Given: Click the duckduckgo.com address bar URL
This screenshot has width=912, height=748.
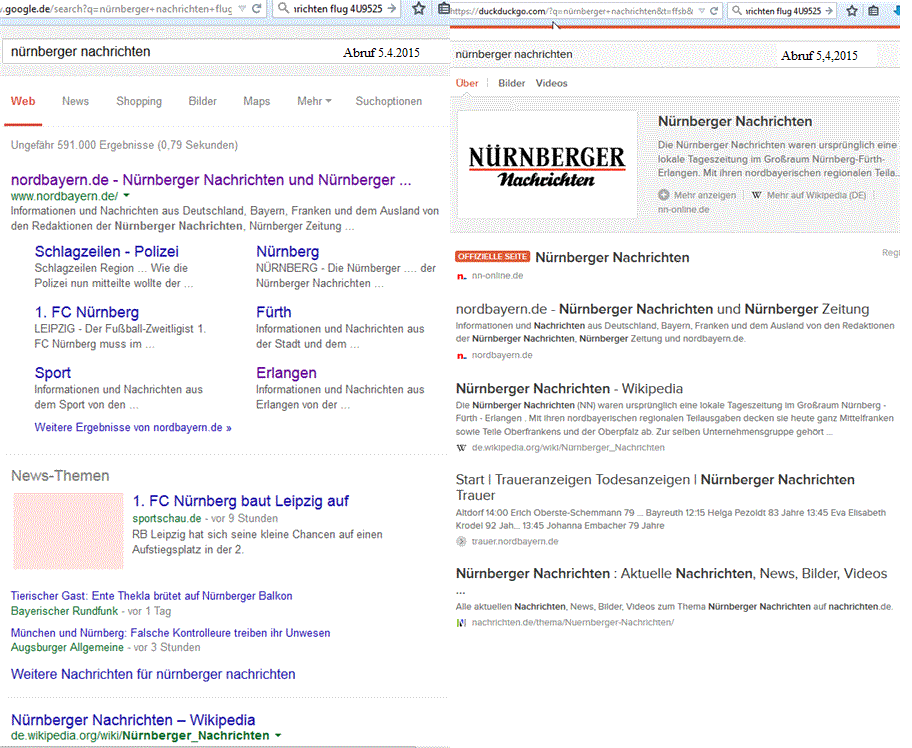Looking at the screenshot, I should click(573, 11).
